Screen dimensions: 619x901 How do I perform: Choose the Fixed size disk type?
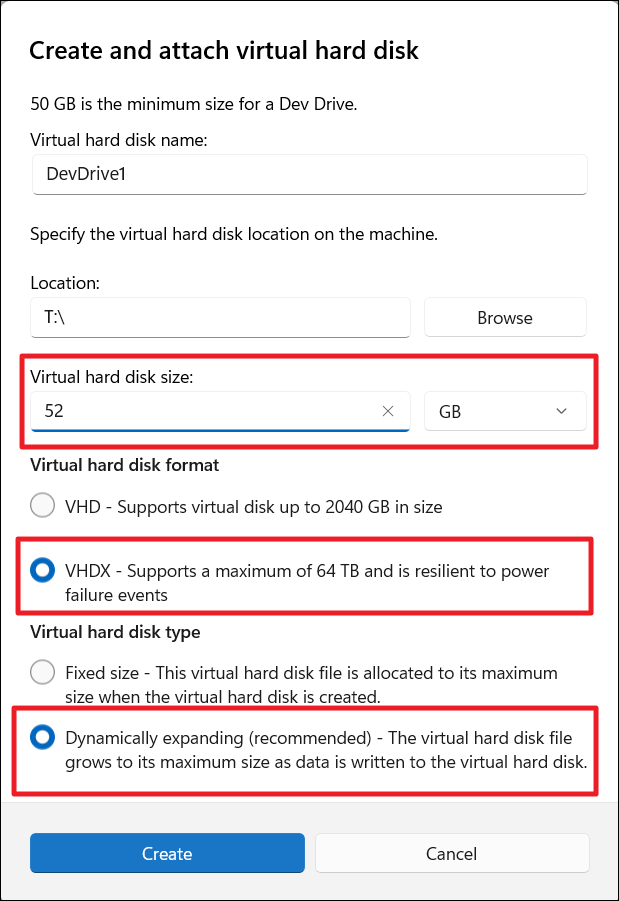tap(43, 672)
